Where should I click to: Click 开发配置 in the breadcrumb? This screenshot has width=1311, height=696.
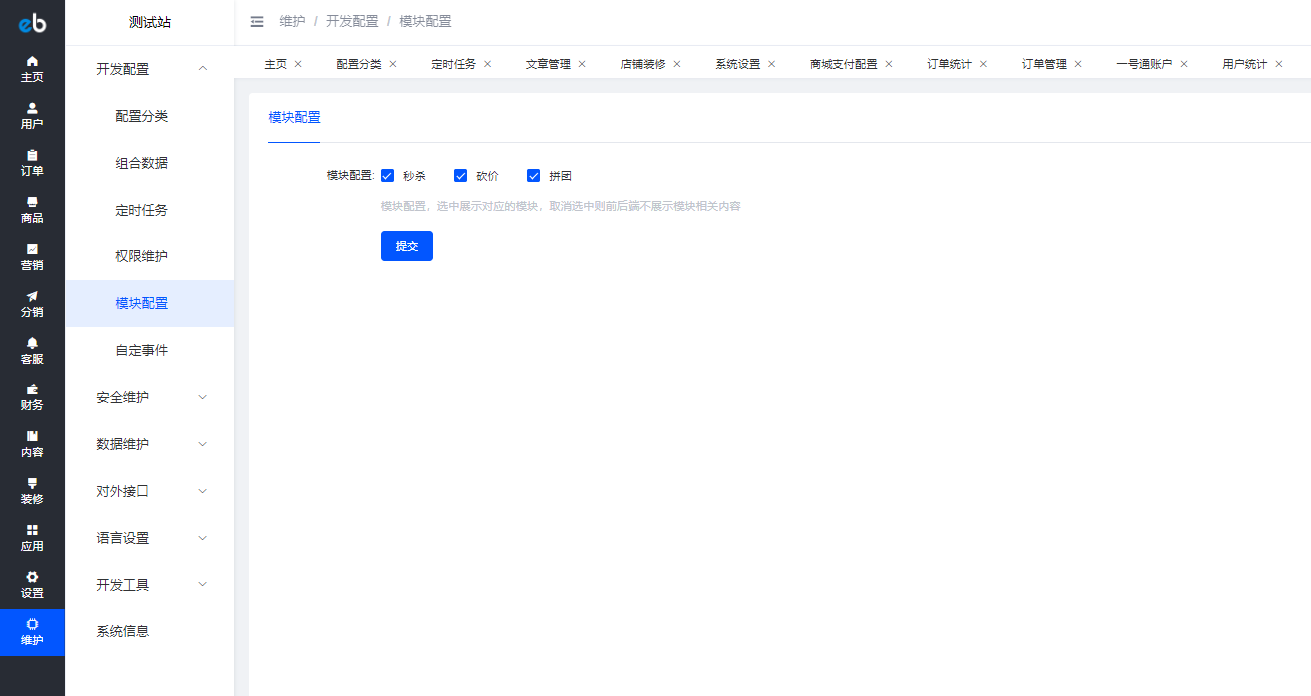coord(352,21)
